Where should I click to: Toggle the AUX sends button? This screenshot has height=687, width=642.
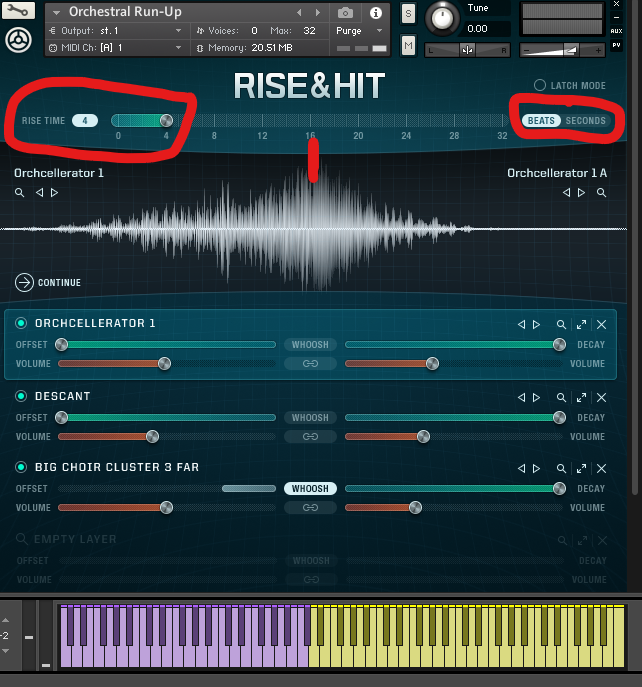click(616, 31)
